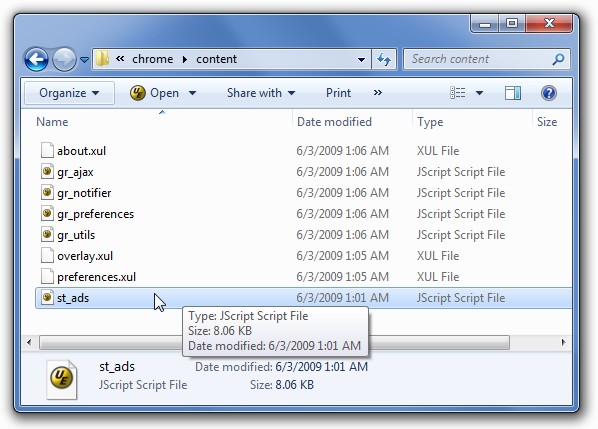Click Date modified value in details pane
The height and width of the screenshot is (429, 598).
point(322,367)
